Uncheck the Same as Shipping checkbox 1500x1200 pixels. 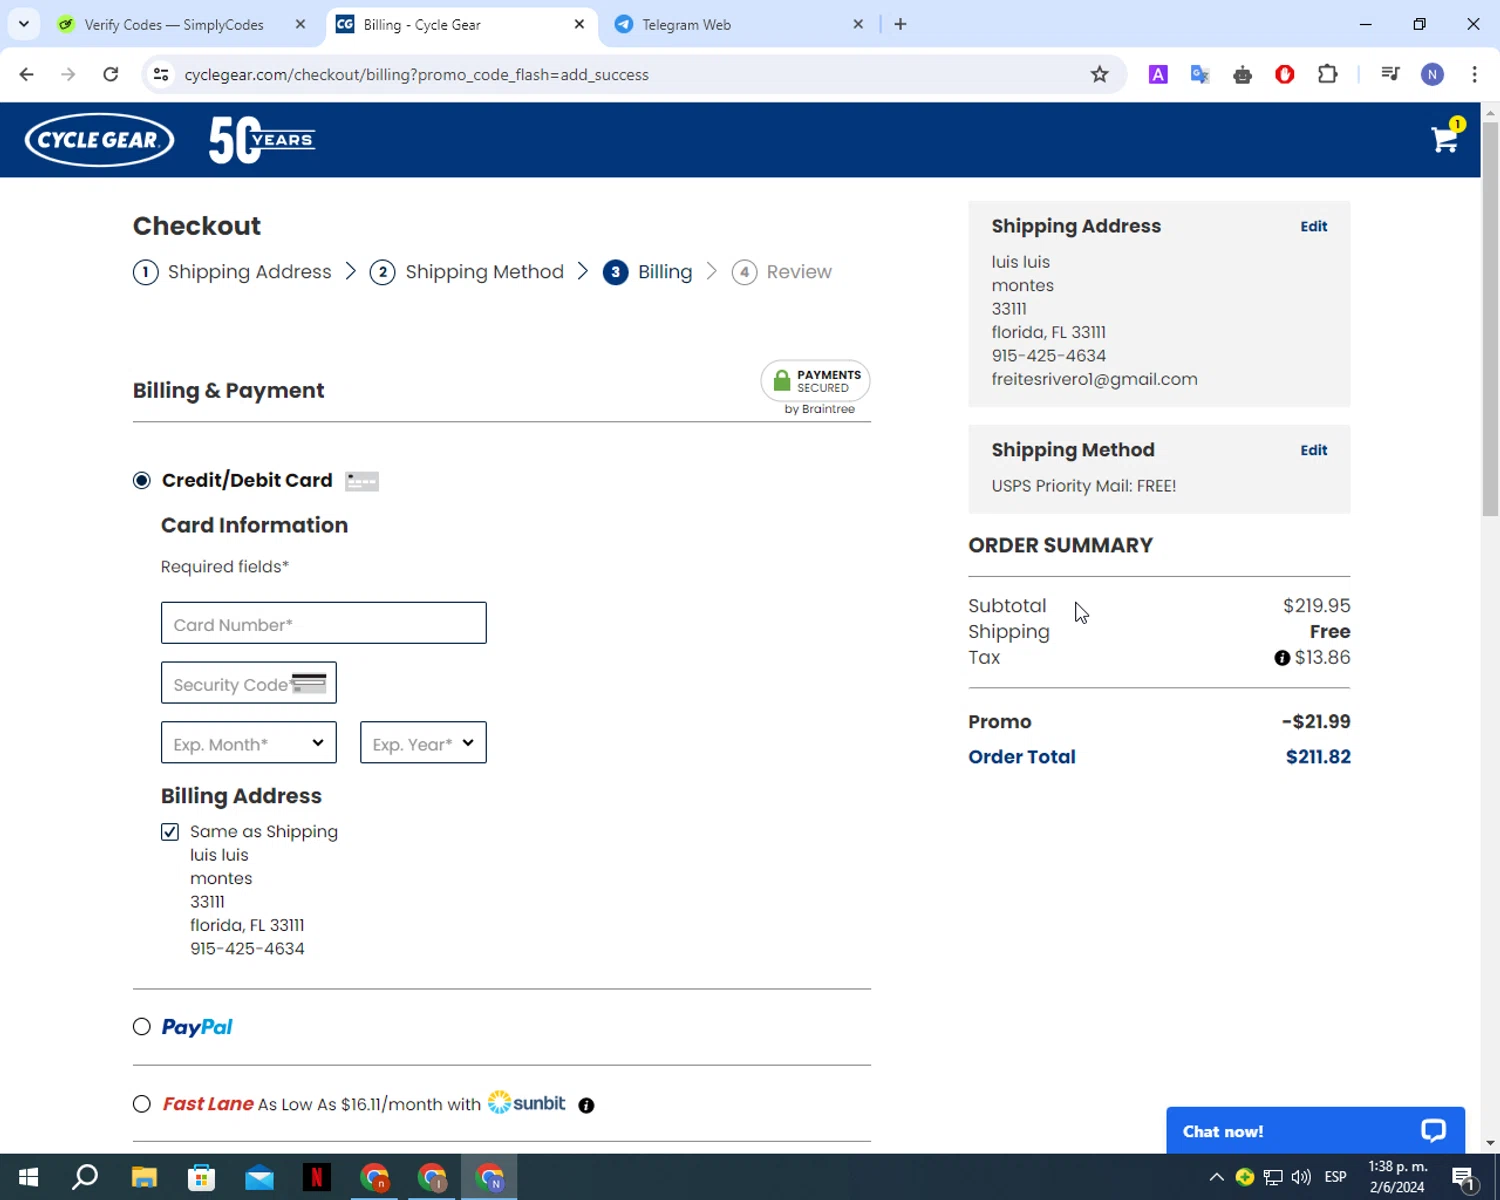[x=170, y=832]
